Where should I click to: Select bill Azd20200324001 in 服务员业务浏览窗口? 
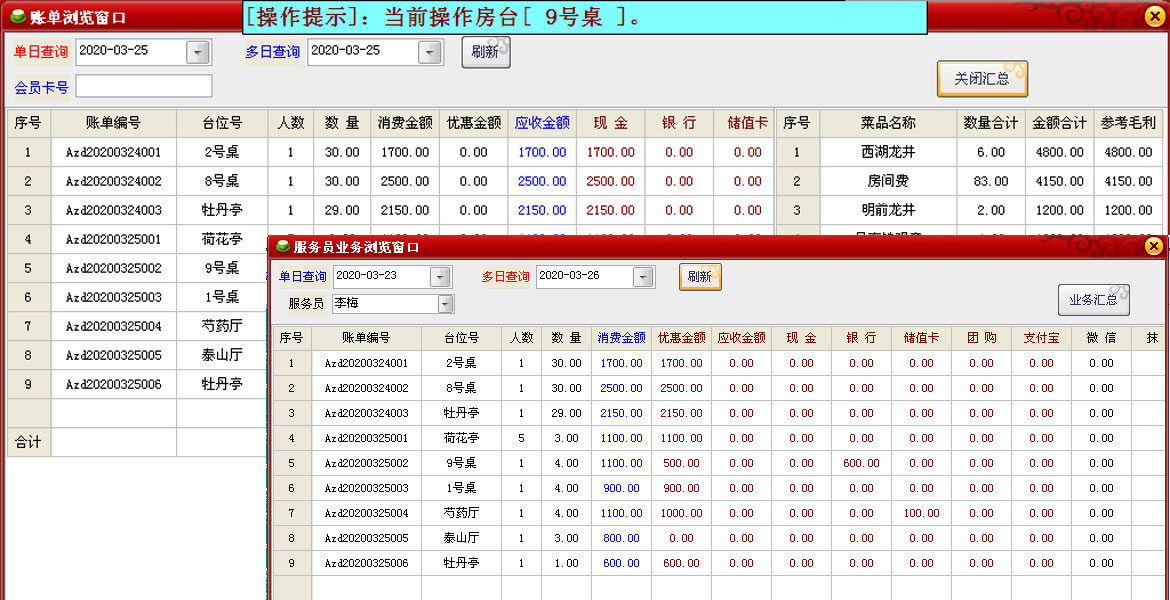(x=366, y=363)
